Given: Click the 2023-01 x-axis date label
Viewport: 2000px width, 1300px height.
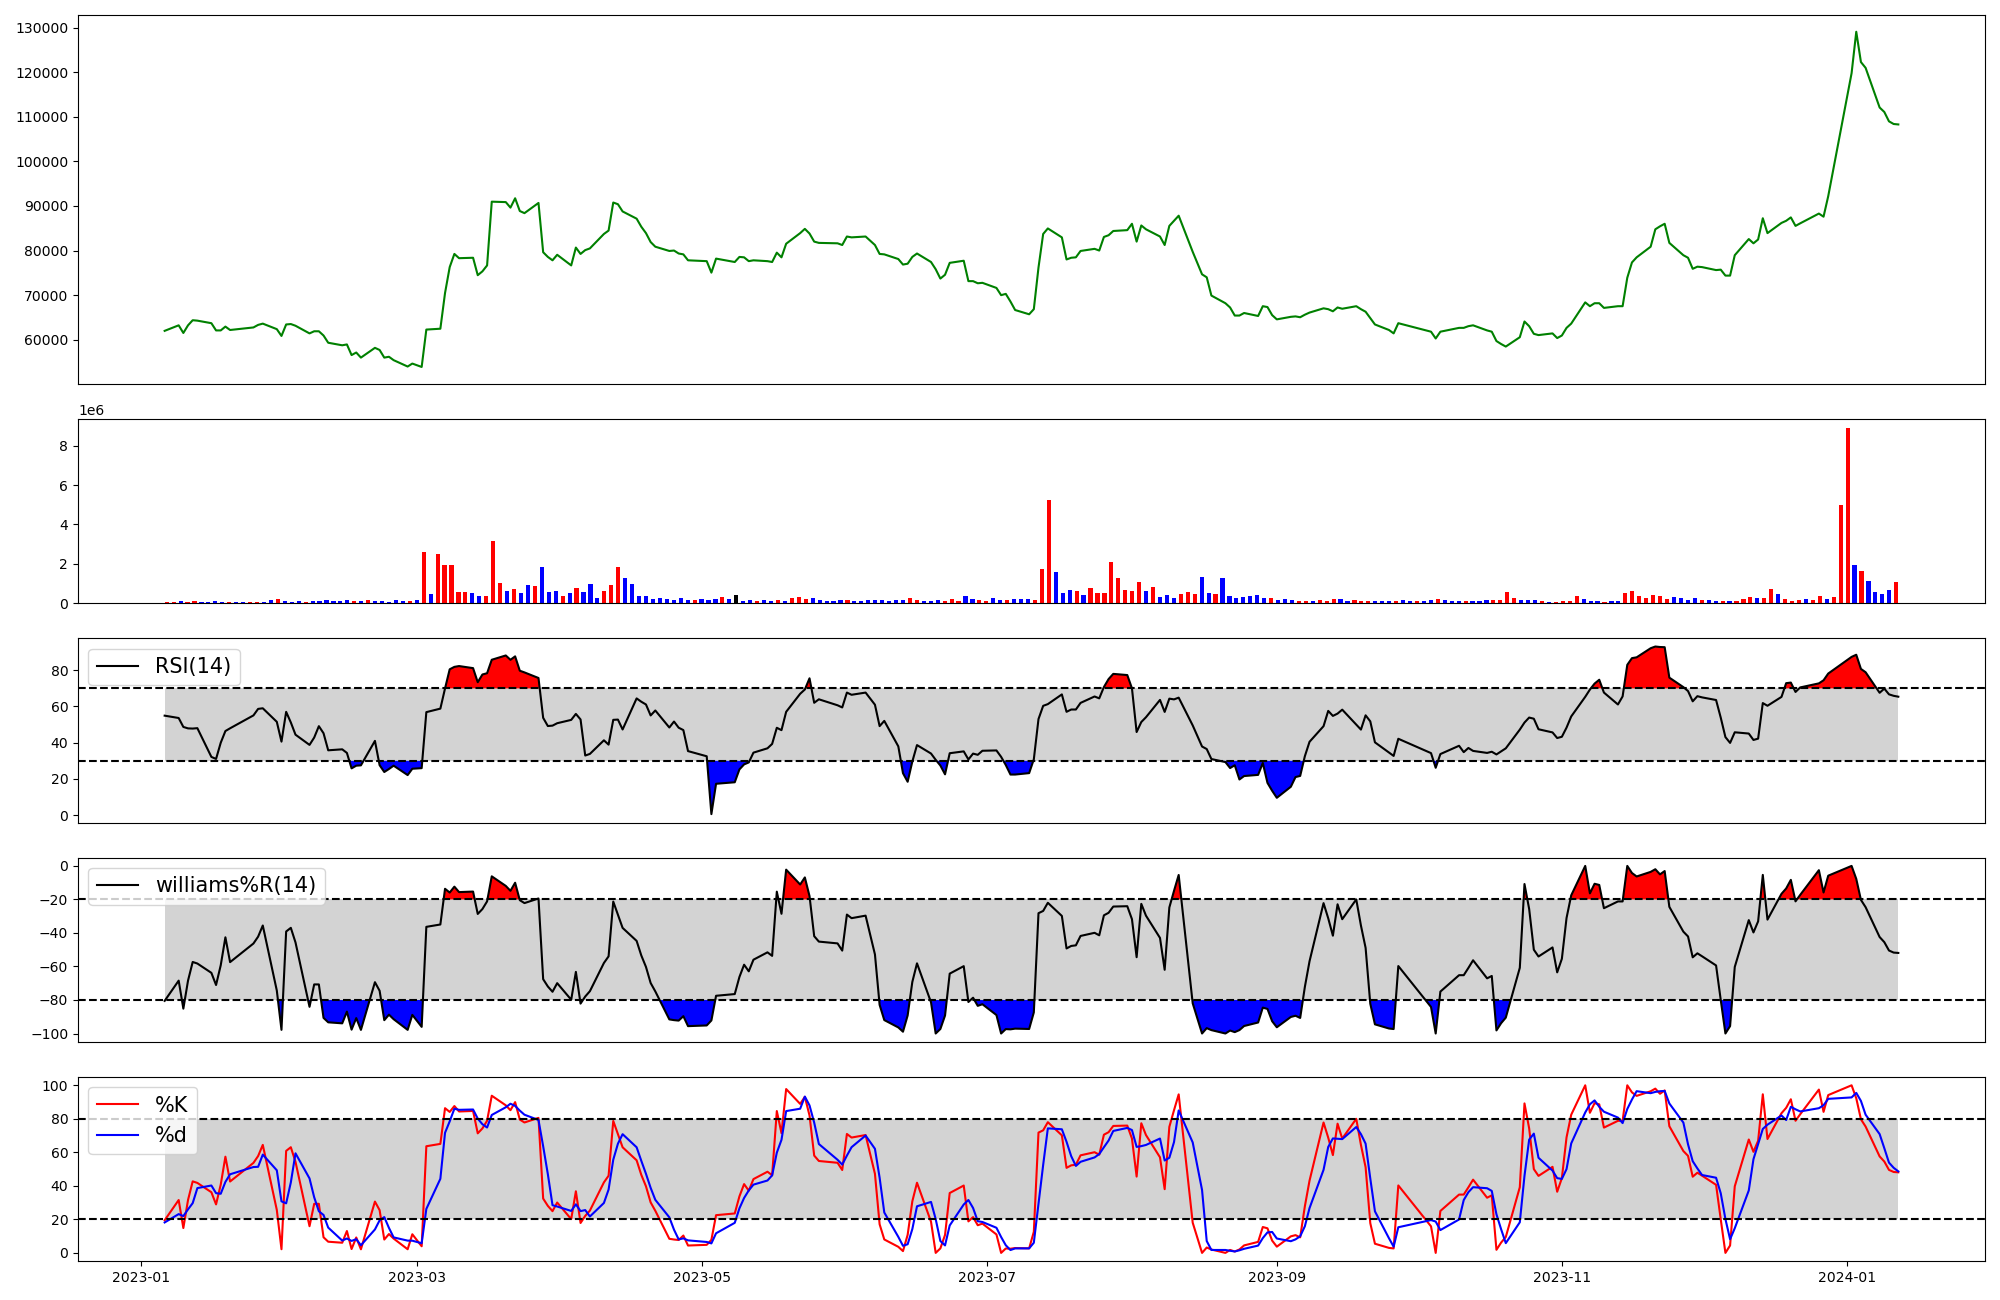Looking at the screenshot, I should click(141, 1277).
